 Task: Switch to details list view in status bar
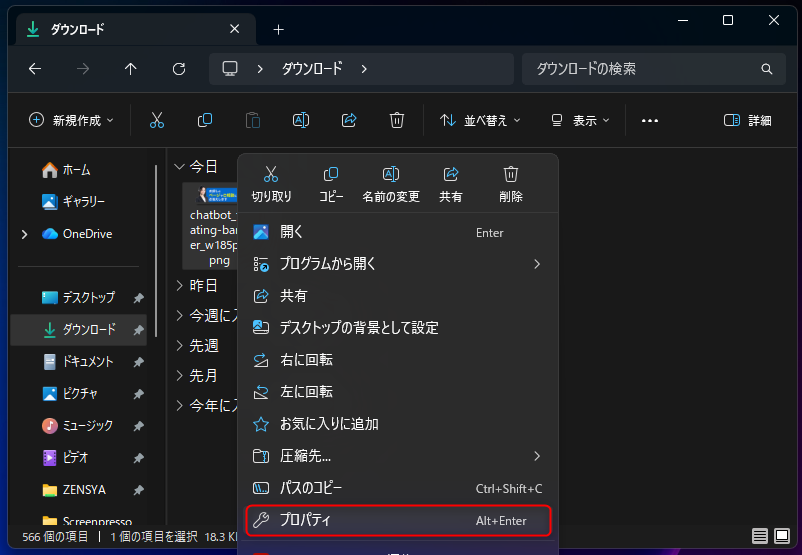click(x=760, y=537)
